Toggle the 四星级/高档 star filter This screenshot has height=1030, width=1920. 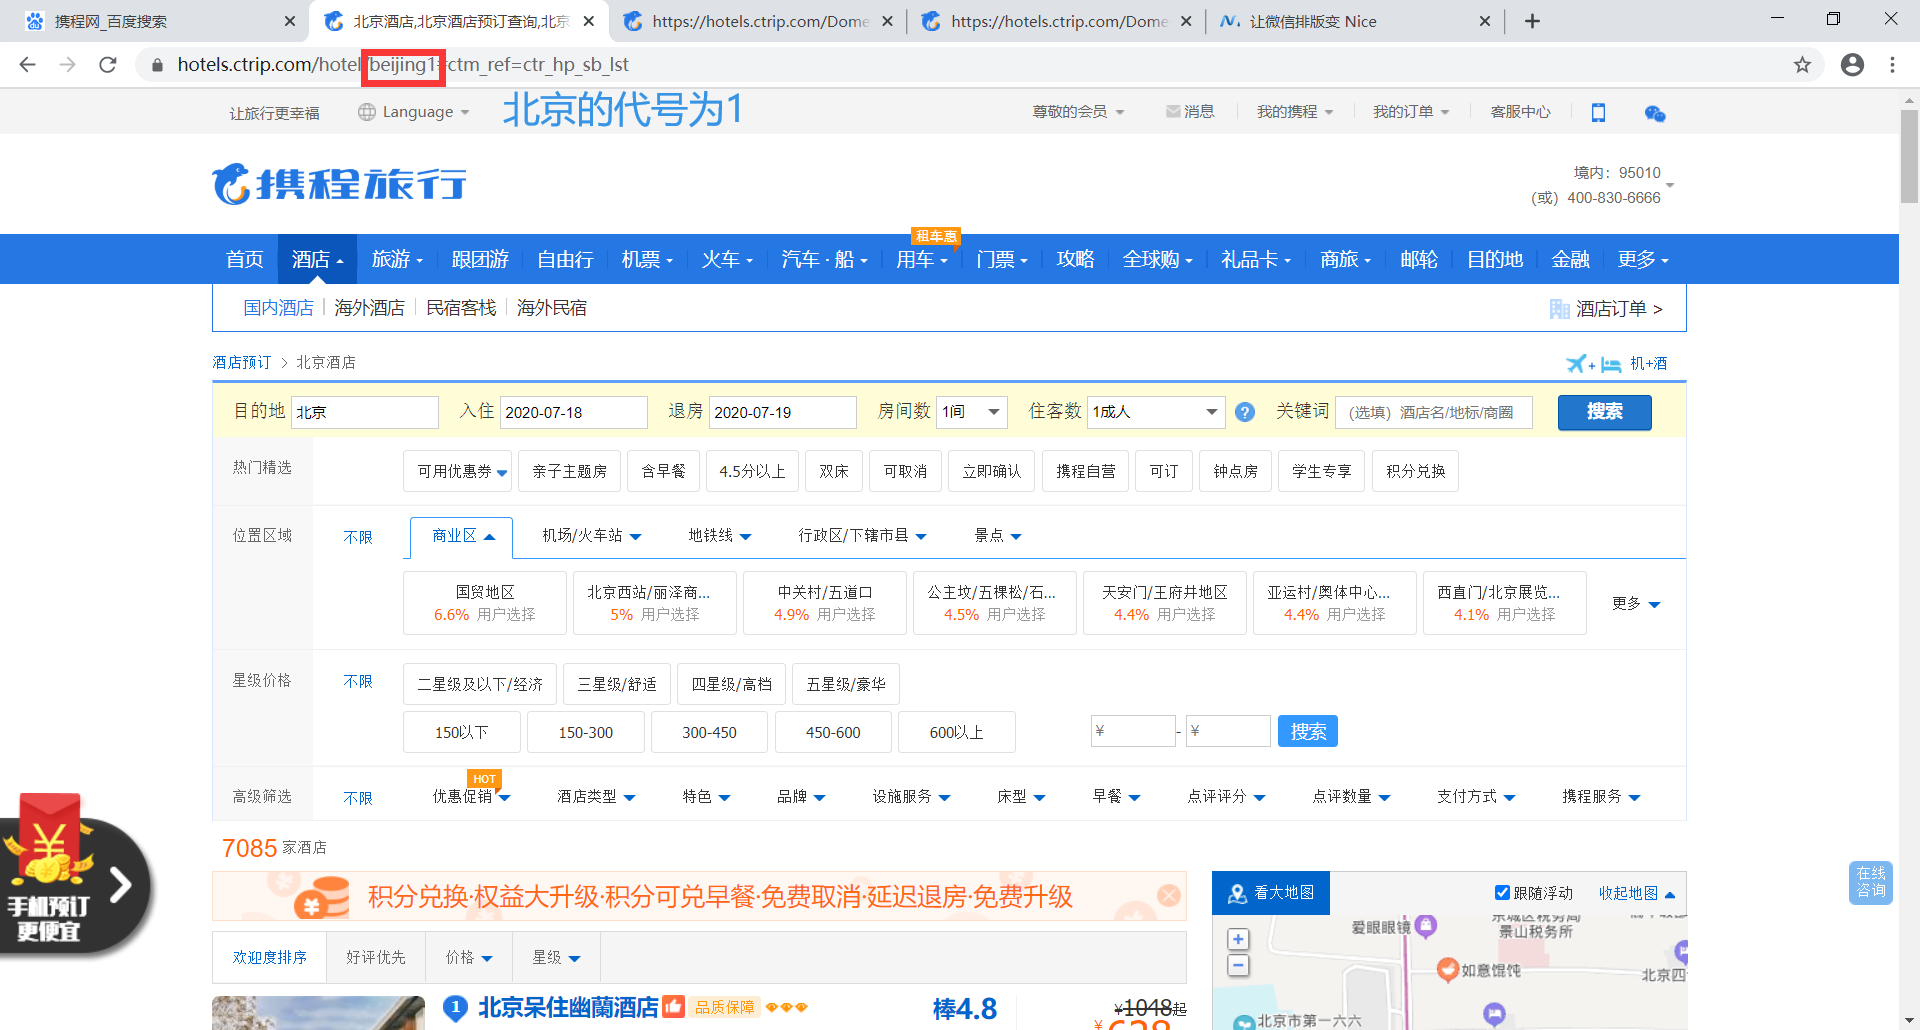(732, 684)
